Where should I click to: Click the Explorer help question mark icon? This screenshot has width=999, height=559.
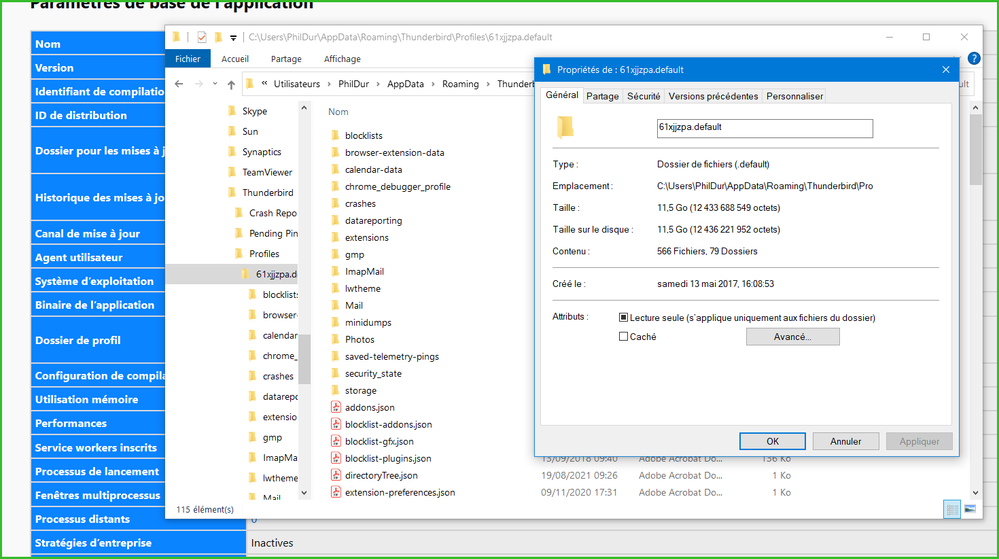pyautogui.click(x=974, y=59)
